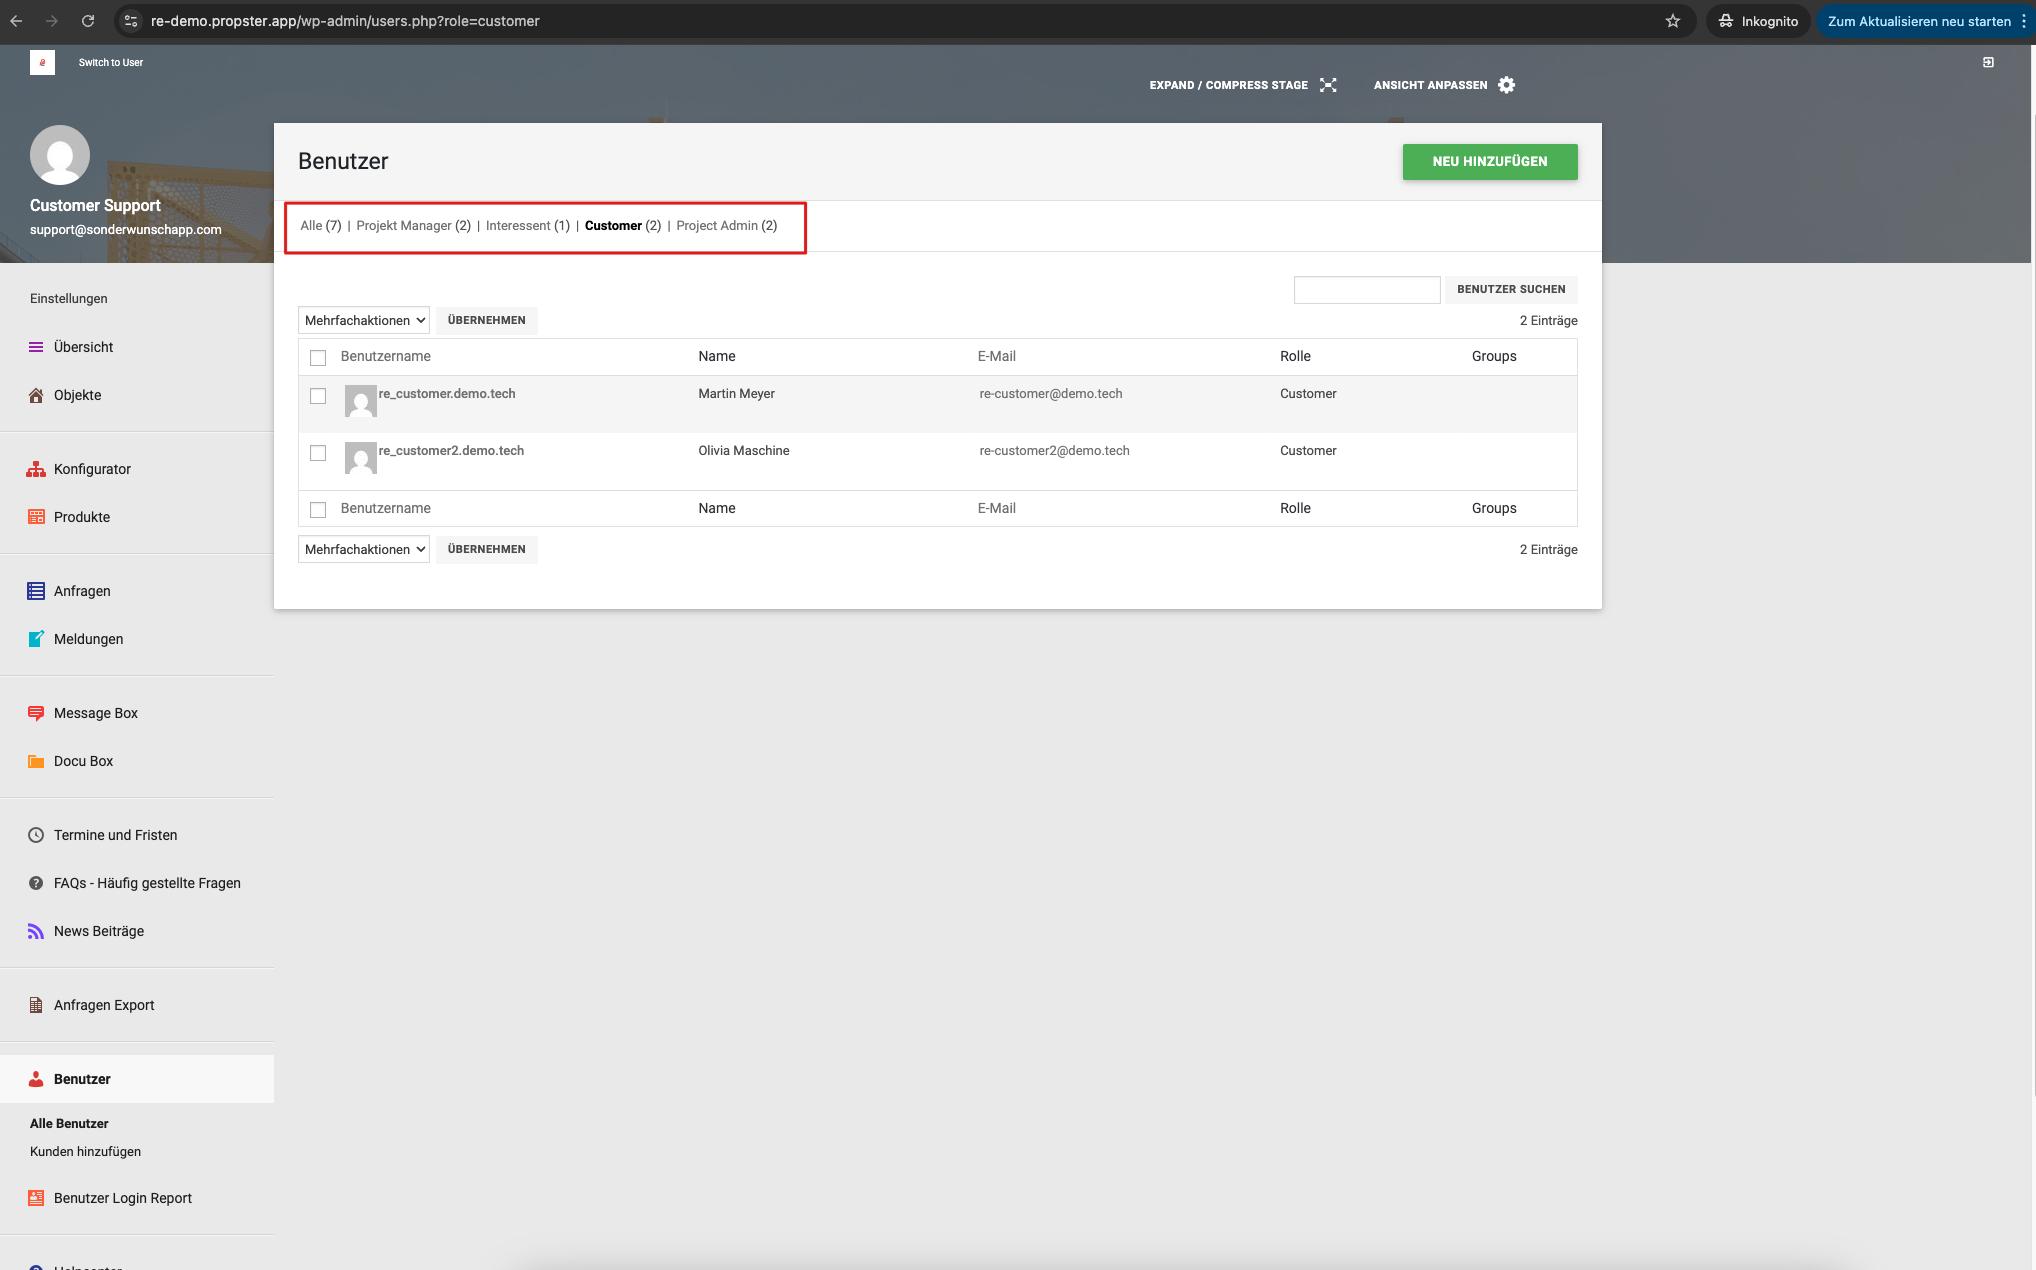Click the Inkognito indicator in the browser

[x=1758, y=21]
